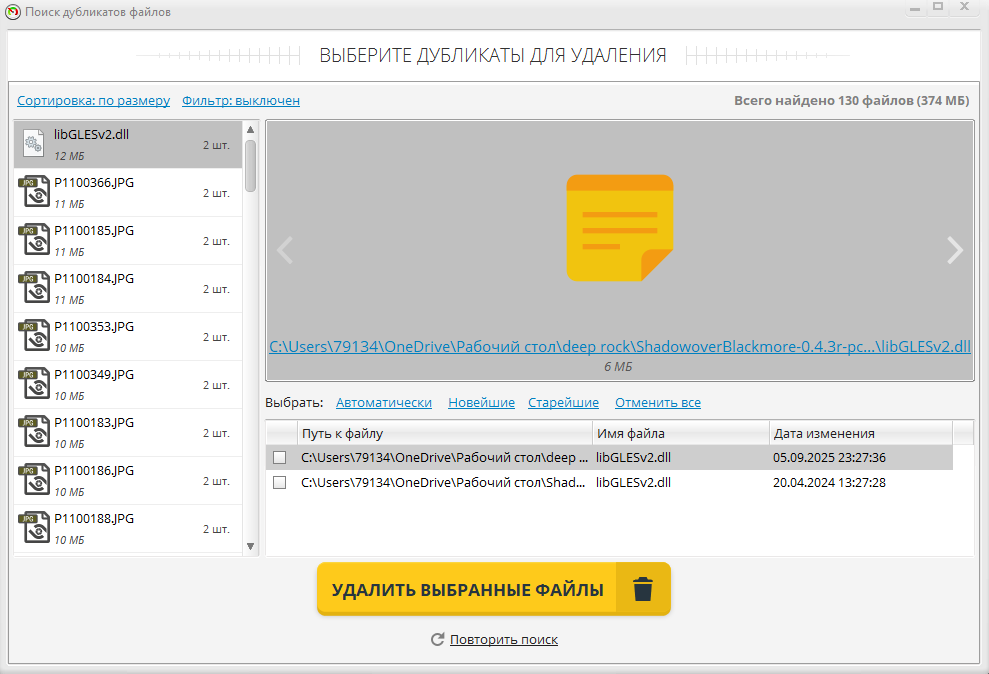989x674 pixels.
Task: Click the JPG icon of P1100366.JPG
Action: [x=34, y=192]
